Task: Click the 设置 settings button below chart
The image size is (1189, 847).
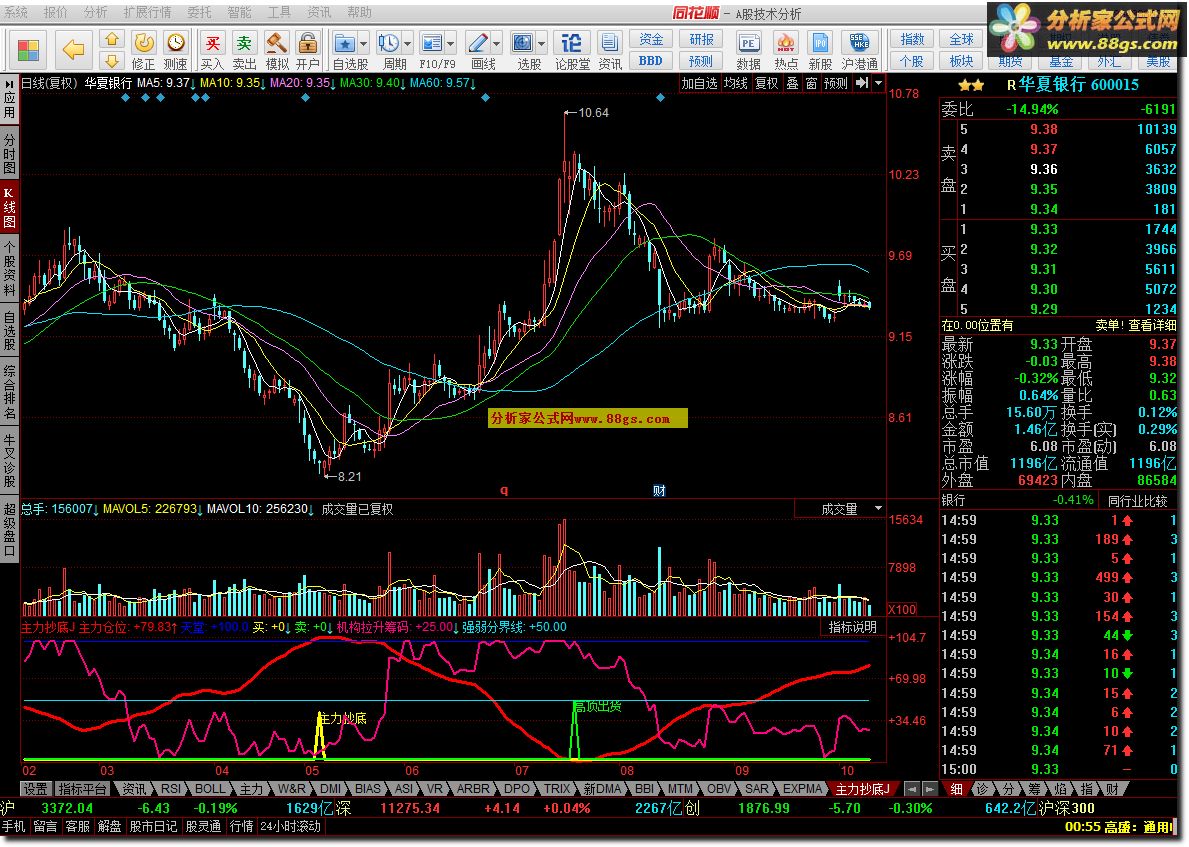Action: (x=35, y=789)
